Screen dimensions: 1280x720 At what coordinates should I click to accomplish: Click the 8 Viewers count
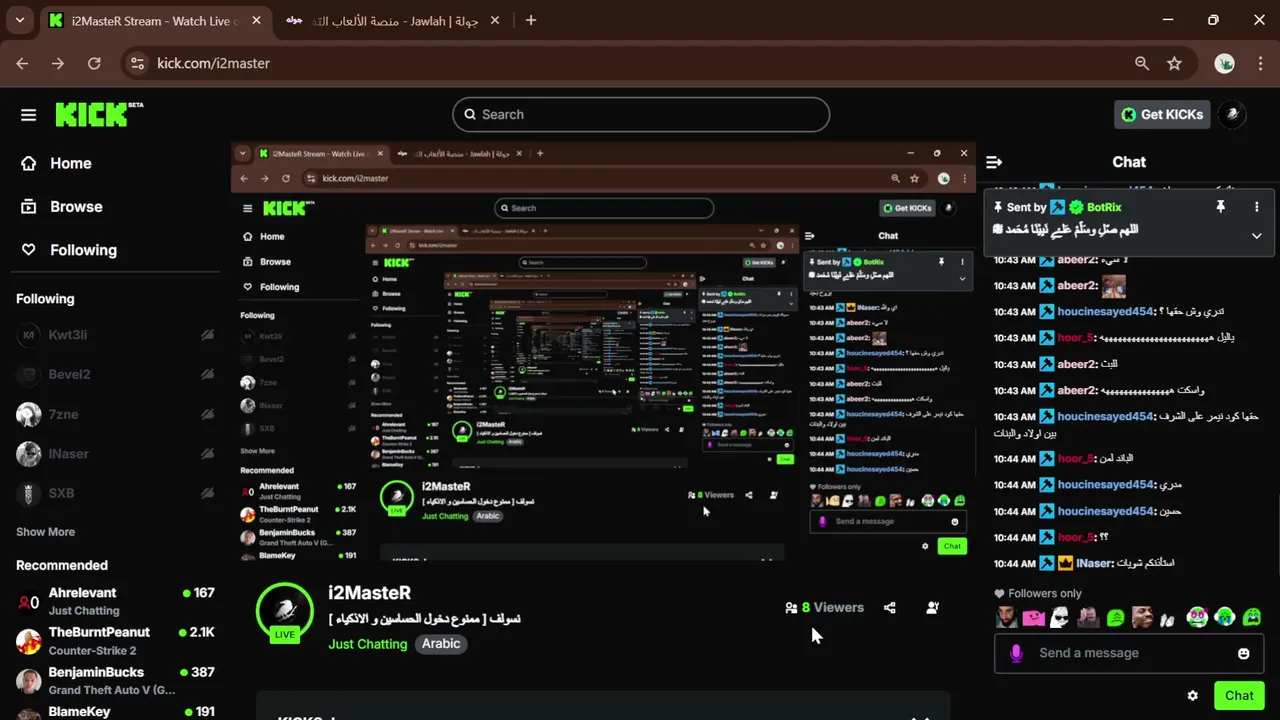(824, 607)
